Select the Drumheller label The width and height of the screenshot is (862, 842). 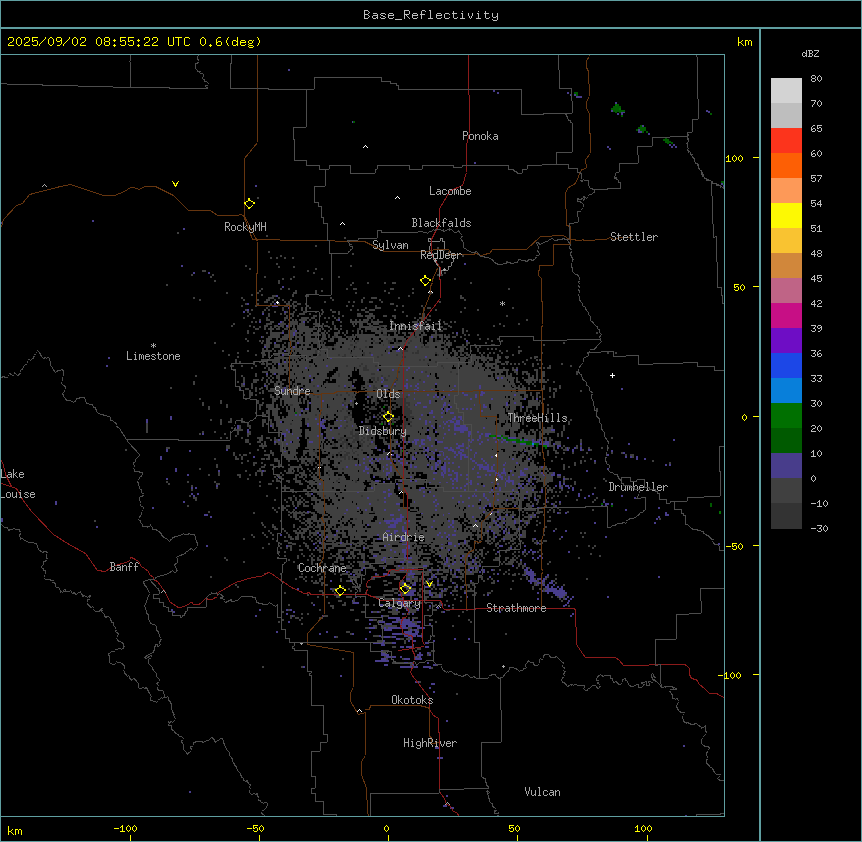638,487
